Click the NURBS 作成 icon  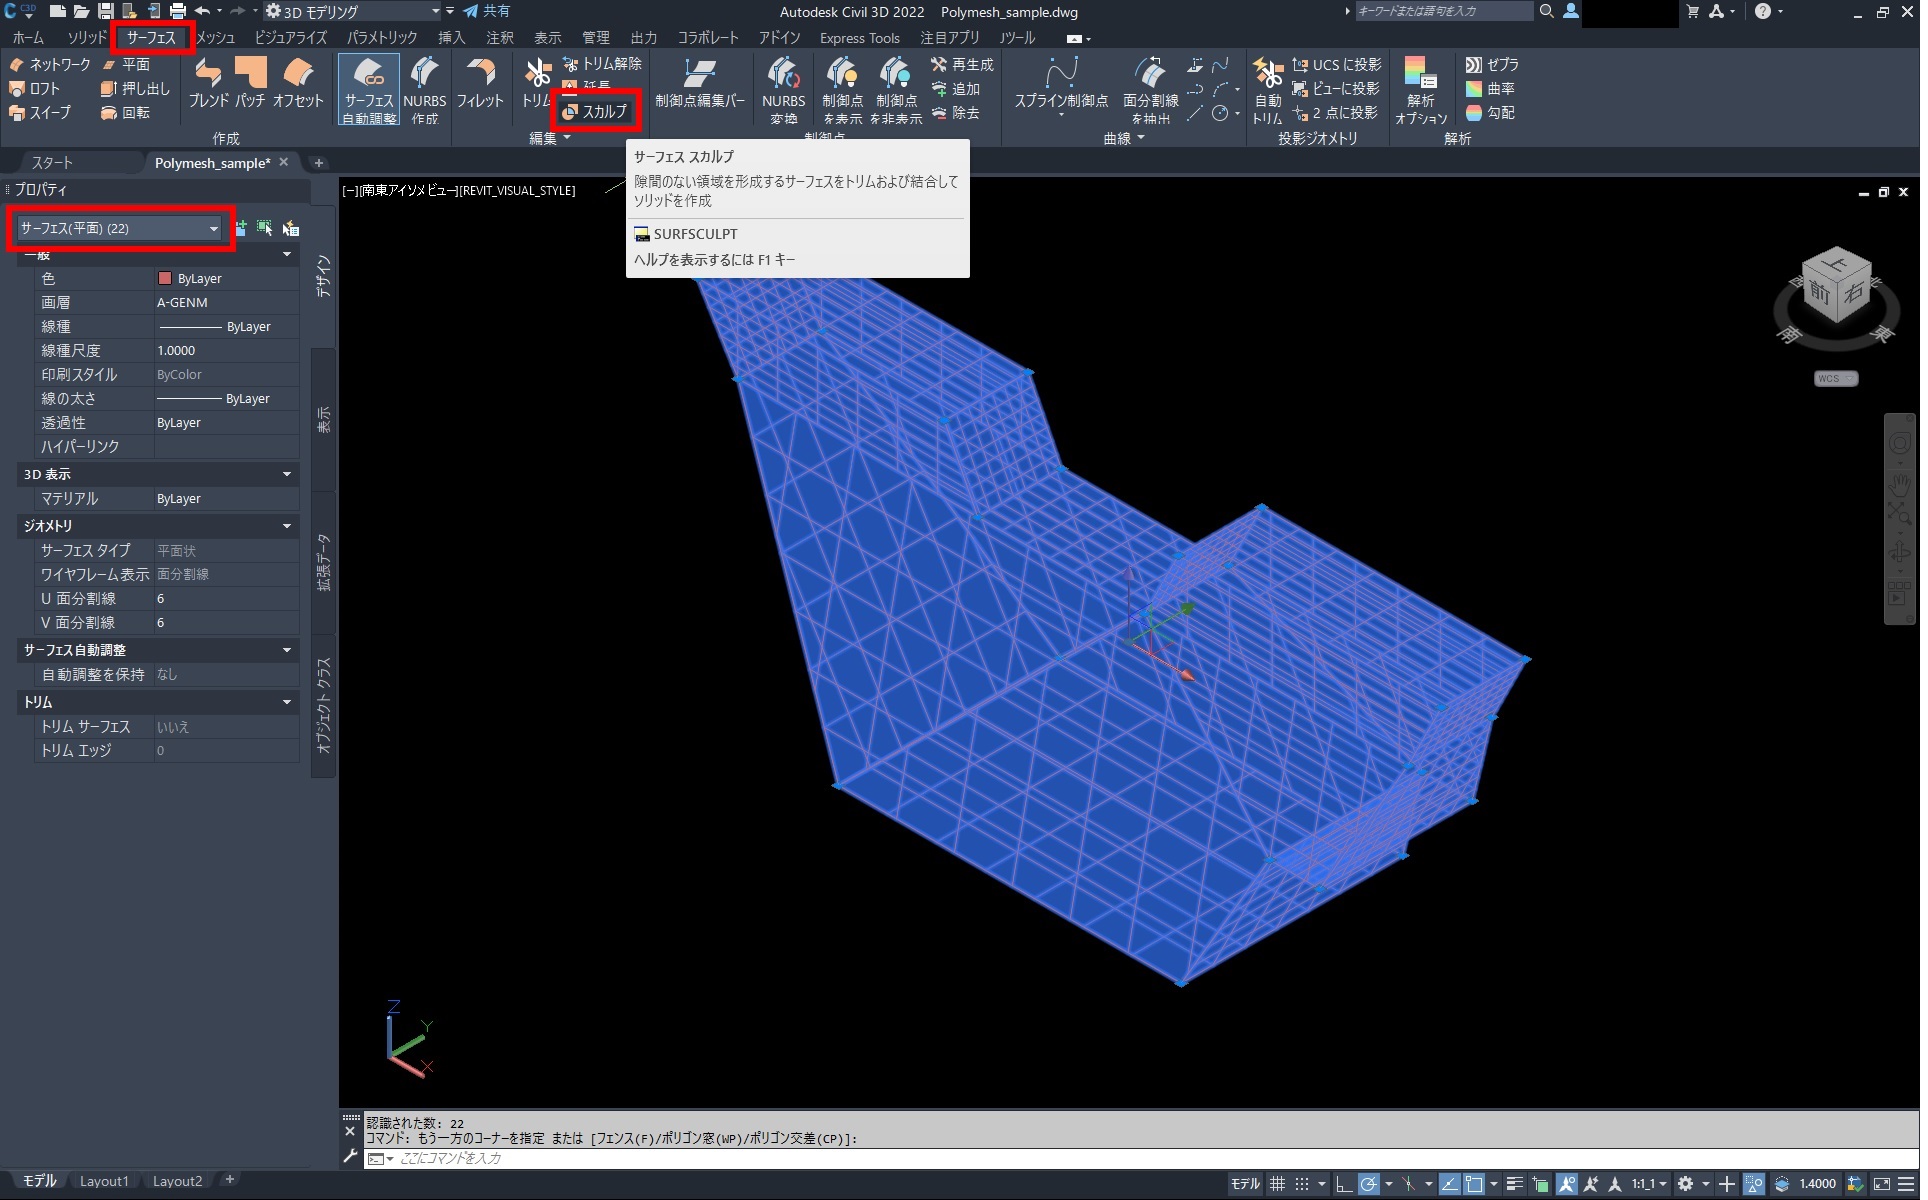pyautogui.click(x=426, y=90)
